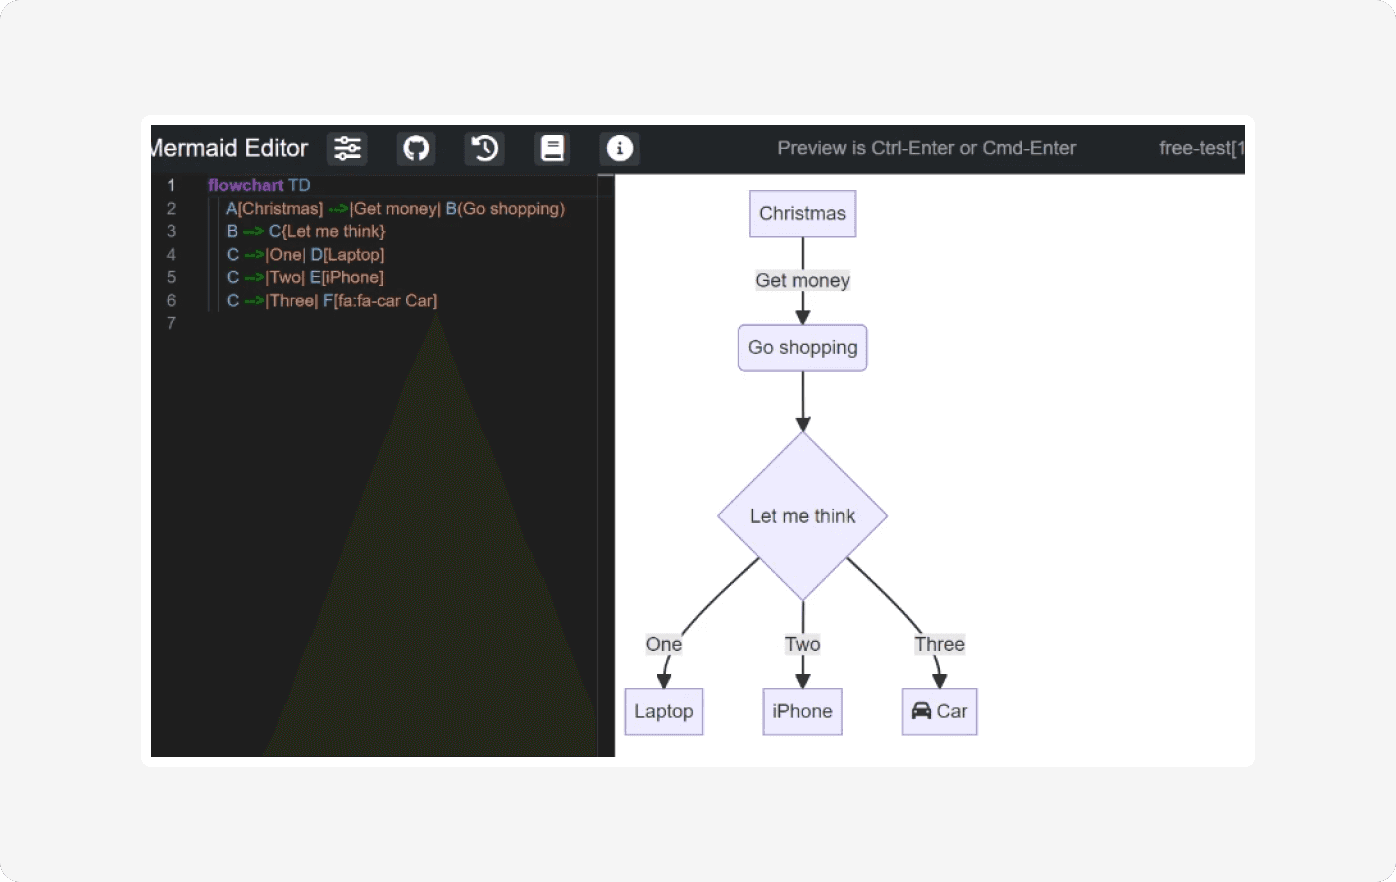This screenshot has width=1396, height=882.
Task: Select the Car node
Action: (x=939, y=711)
